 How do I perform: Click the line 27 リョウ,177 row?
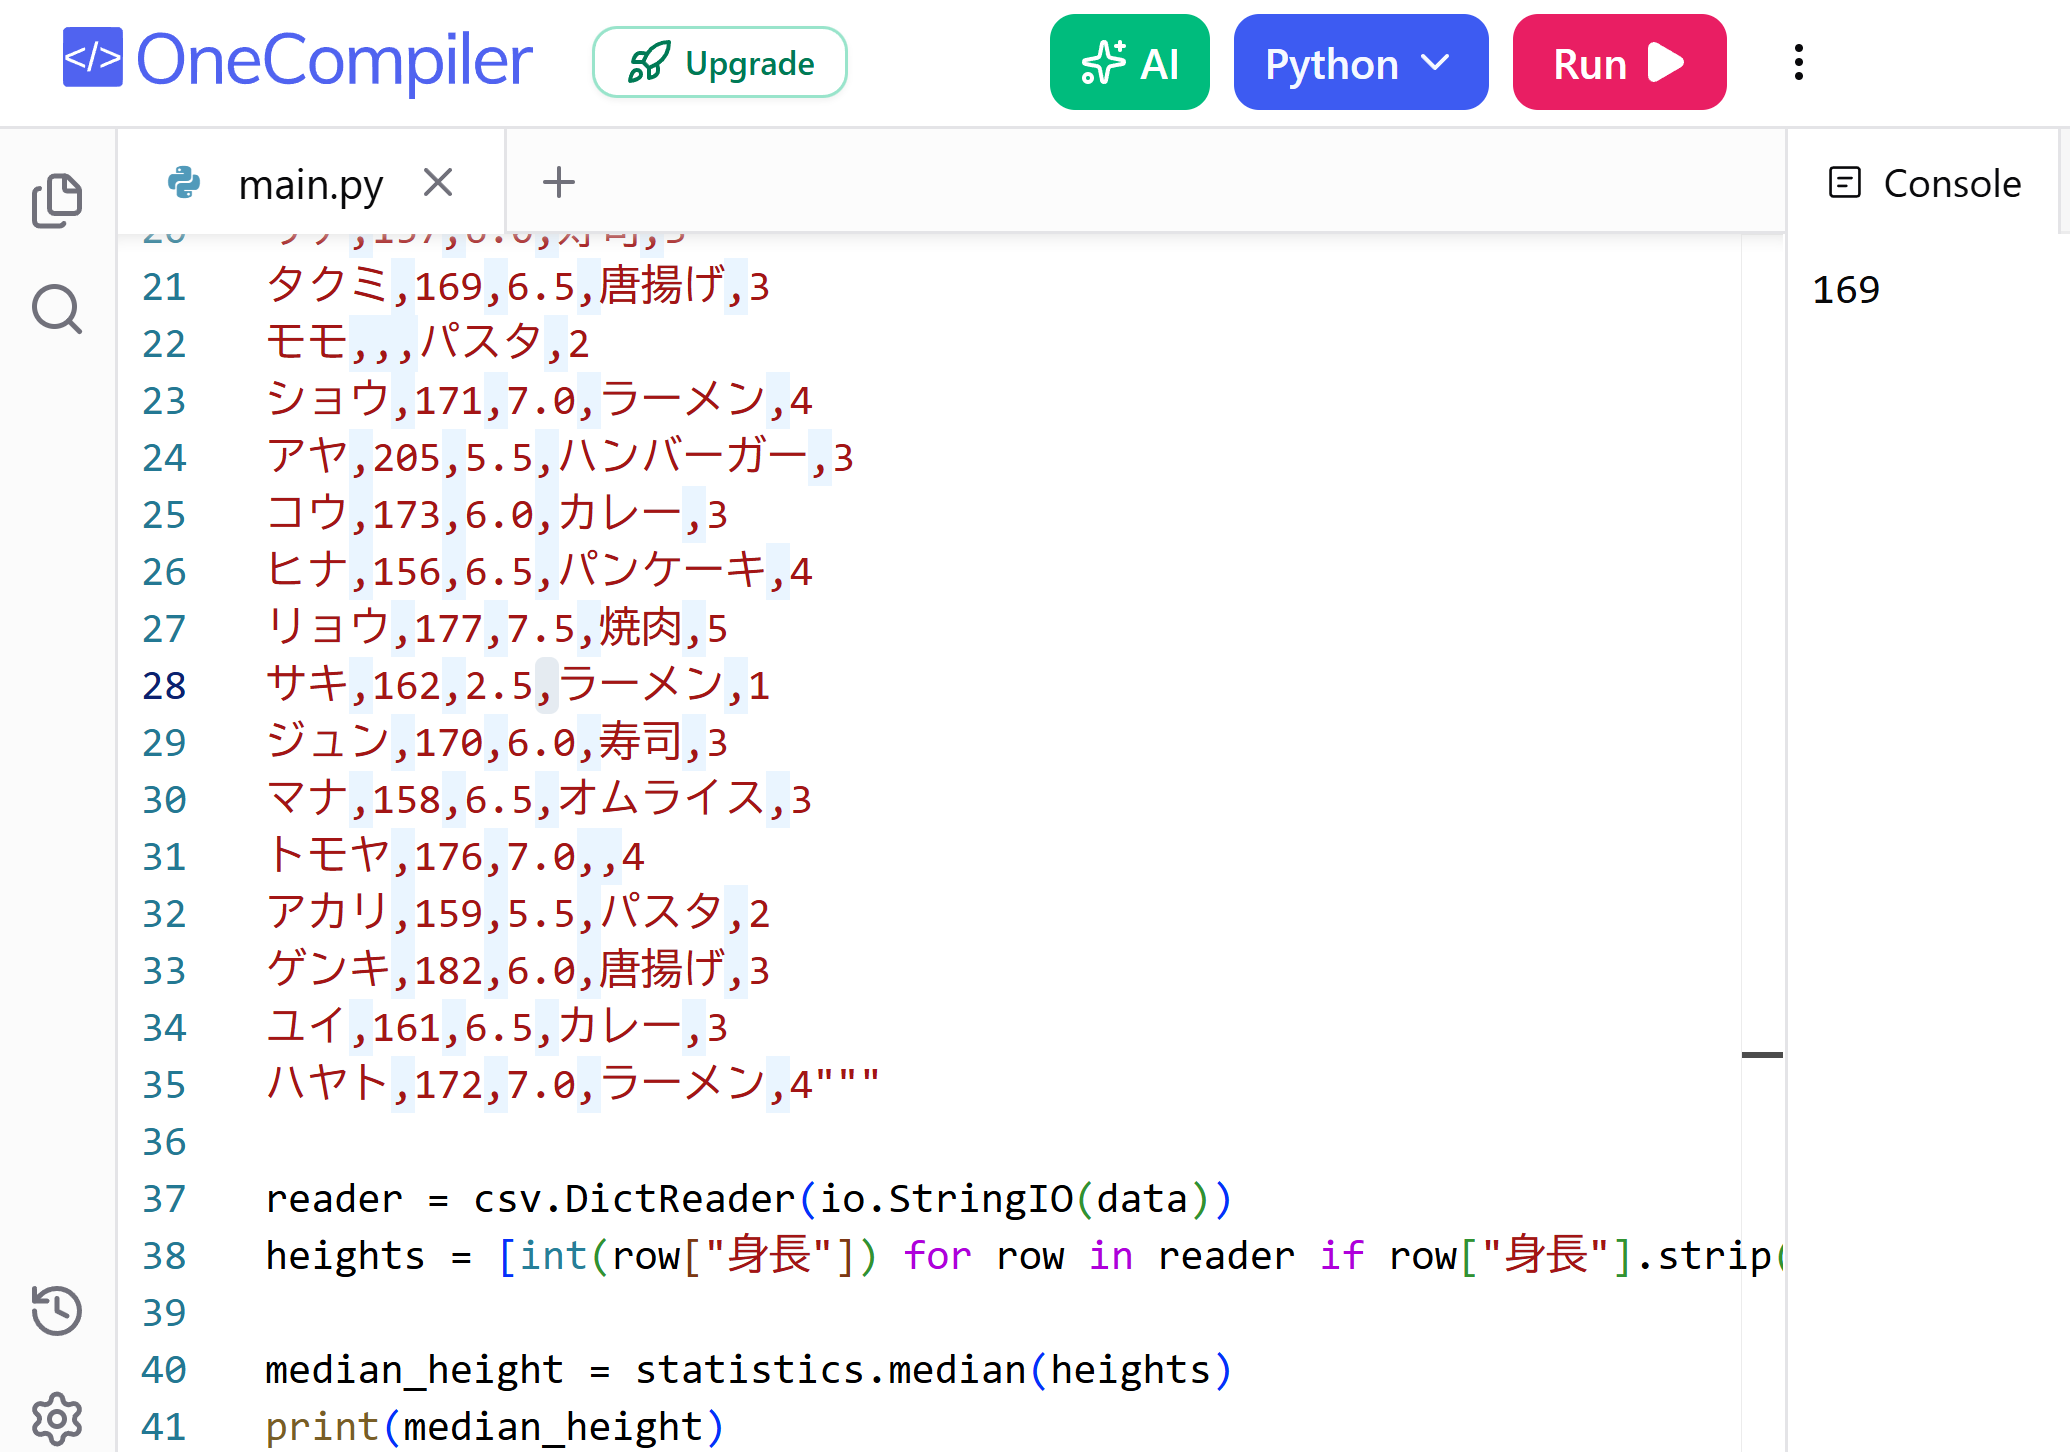coord(497,629)
